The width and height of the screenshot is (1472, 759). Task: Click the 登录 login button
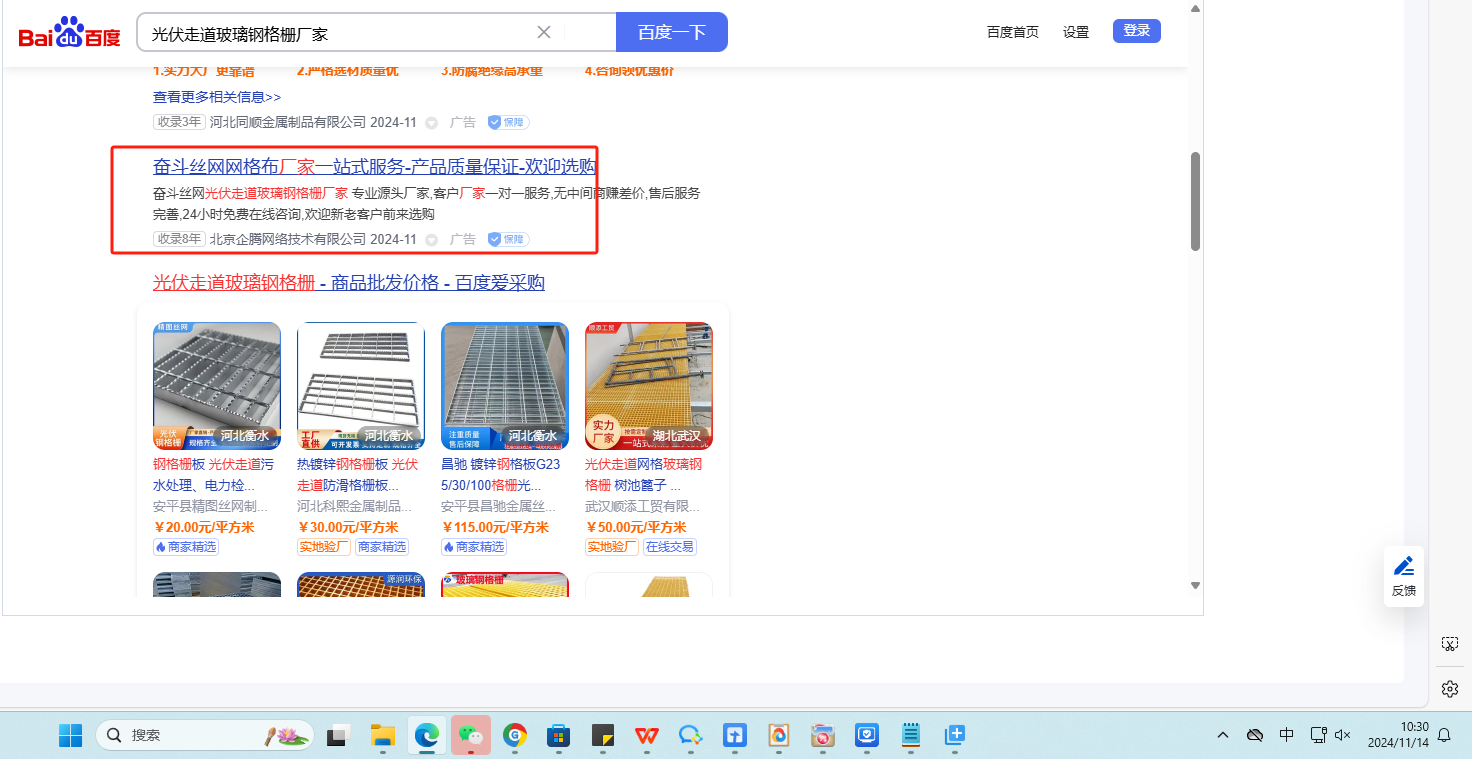1137,31
